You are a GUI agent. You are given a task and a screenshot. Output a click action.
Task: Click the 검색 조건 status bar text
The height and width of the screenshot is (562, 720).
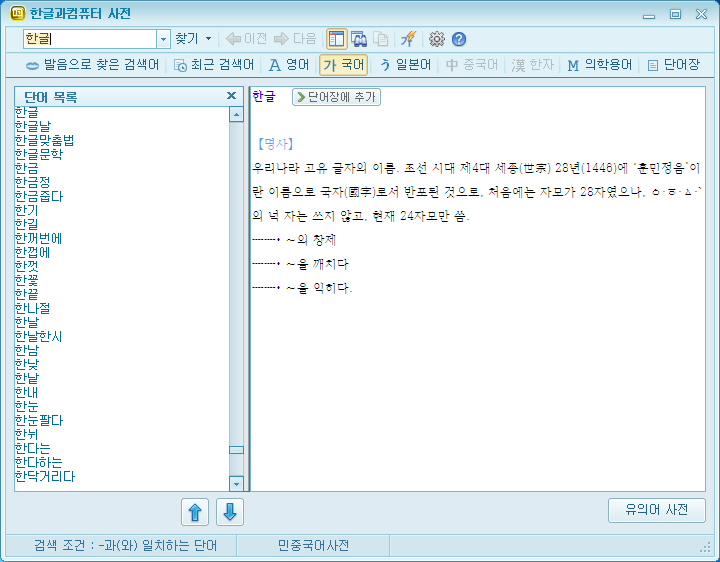(x=125, y=545)
